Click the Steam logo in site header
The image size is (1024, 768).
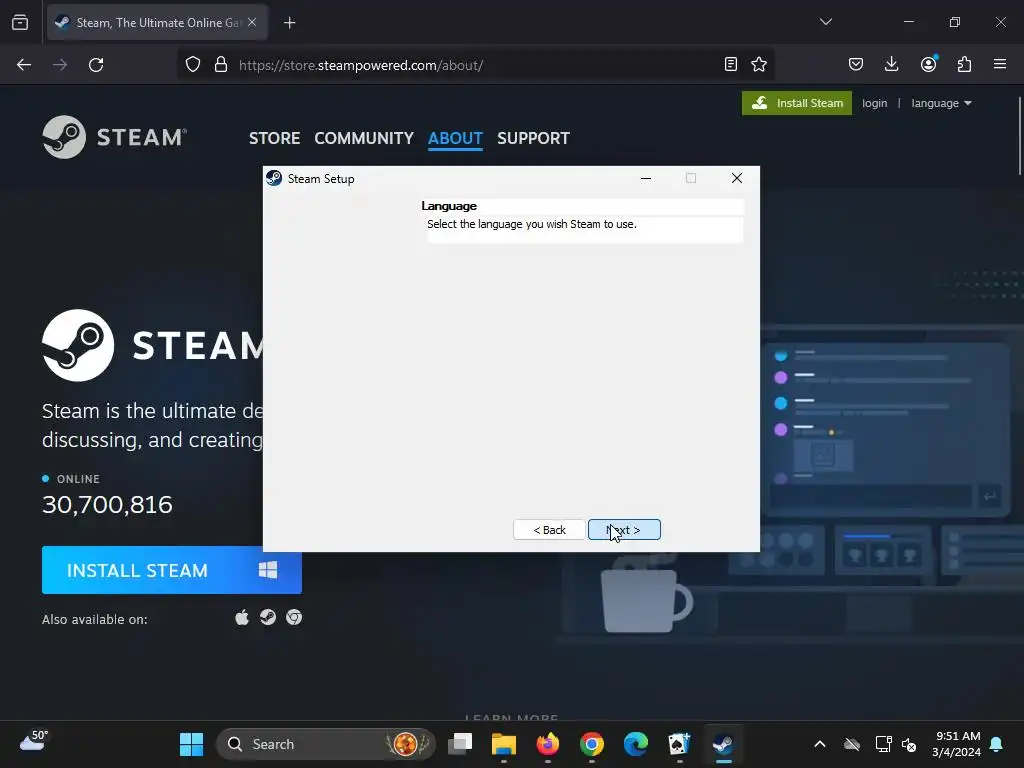(114, 137)
